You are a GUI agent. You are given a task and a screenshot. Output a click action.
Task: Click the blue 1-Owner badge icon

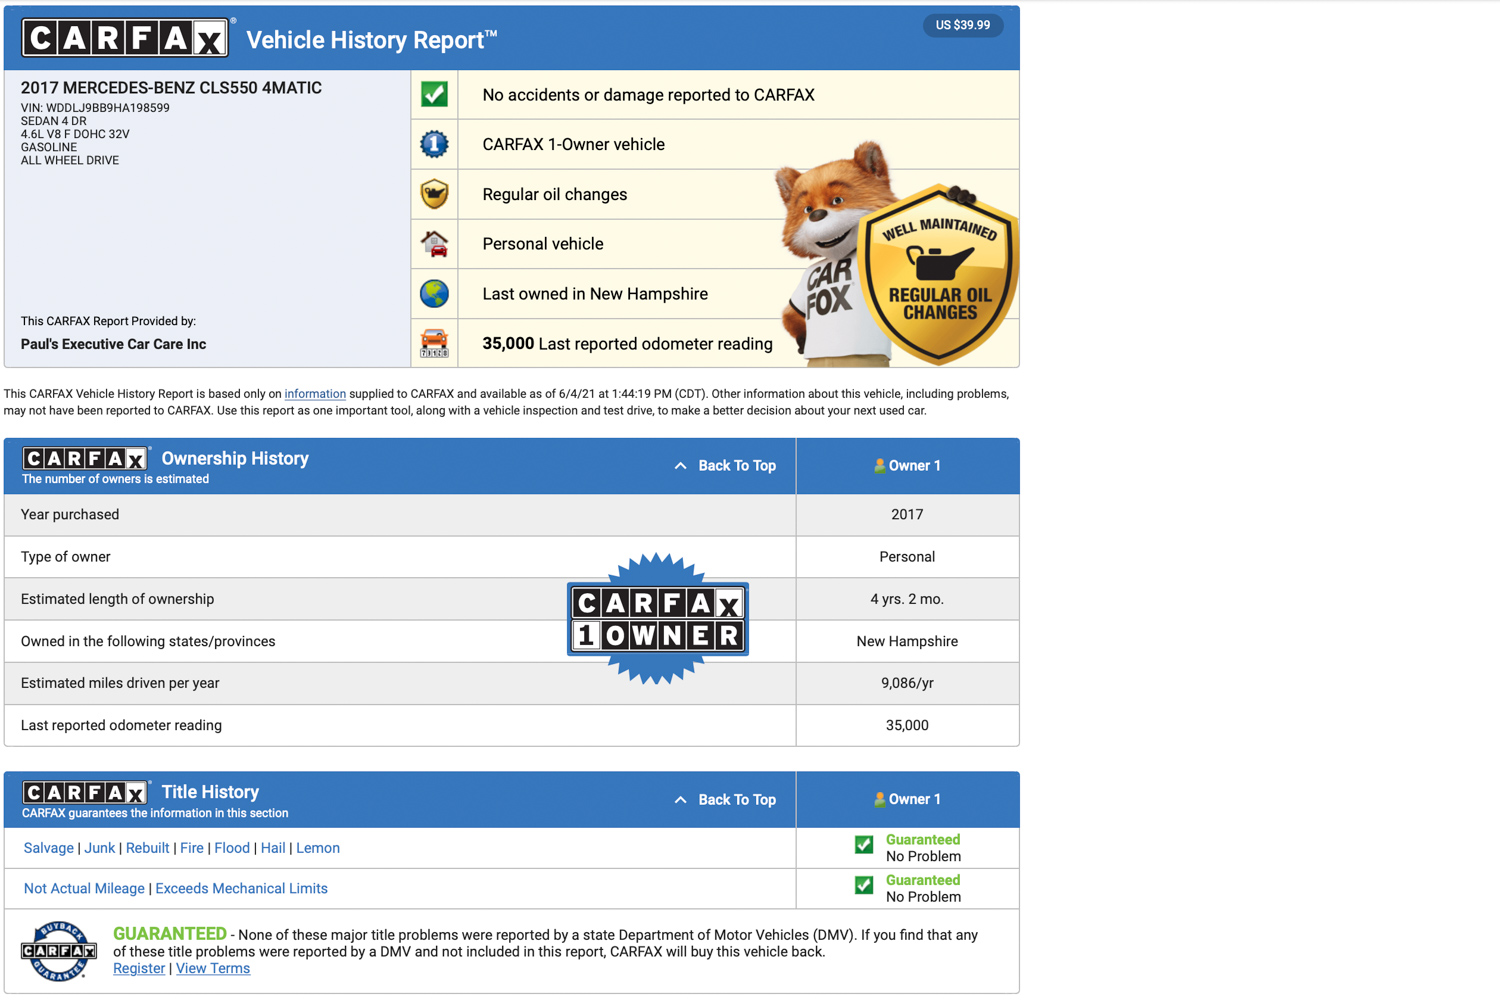click(434, 144)
